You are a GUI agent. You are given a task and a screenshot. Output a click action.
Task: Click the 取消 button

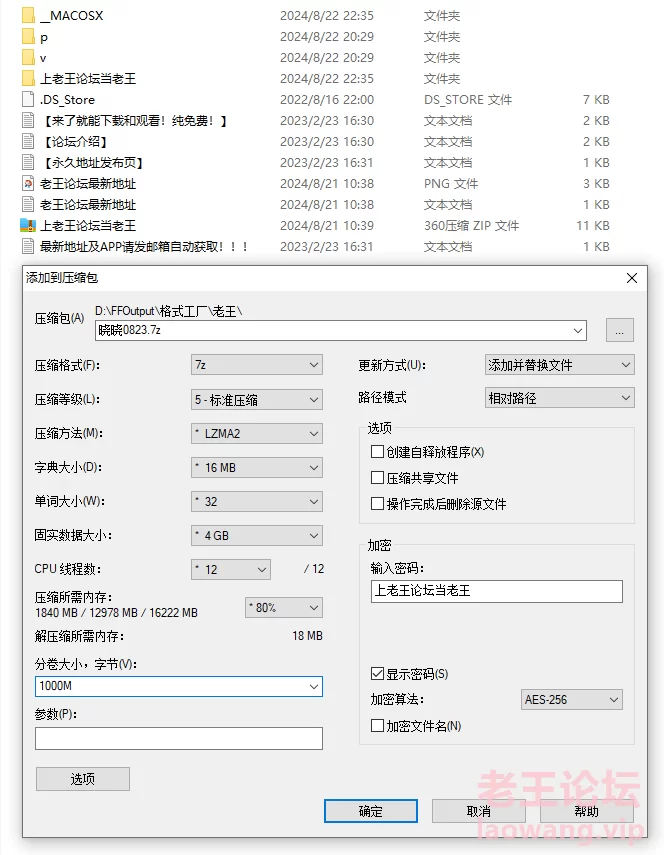479,811
